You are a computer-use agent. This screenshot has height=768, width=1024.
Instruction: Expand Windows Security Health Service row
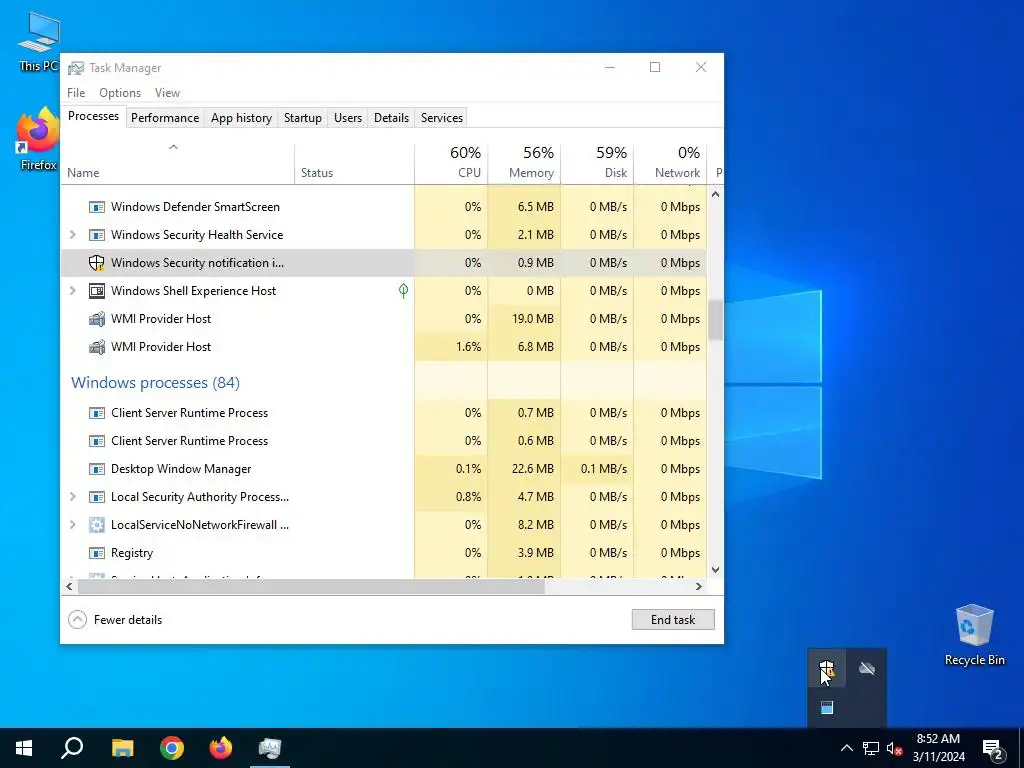click(72, 235)
